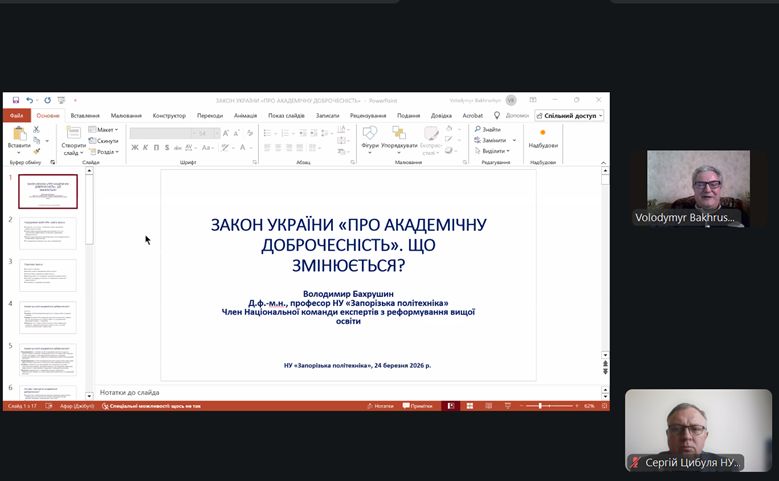The image size is (779, 481).
Task: Click the Reset (Скинути) slide button
Action: coord(104,141)
